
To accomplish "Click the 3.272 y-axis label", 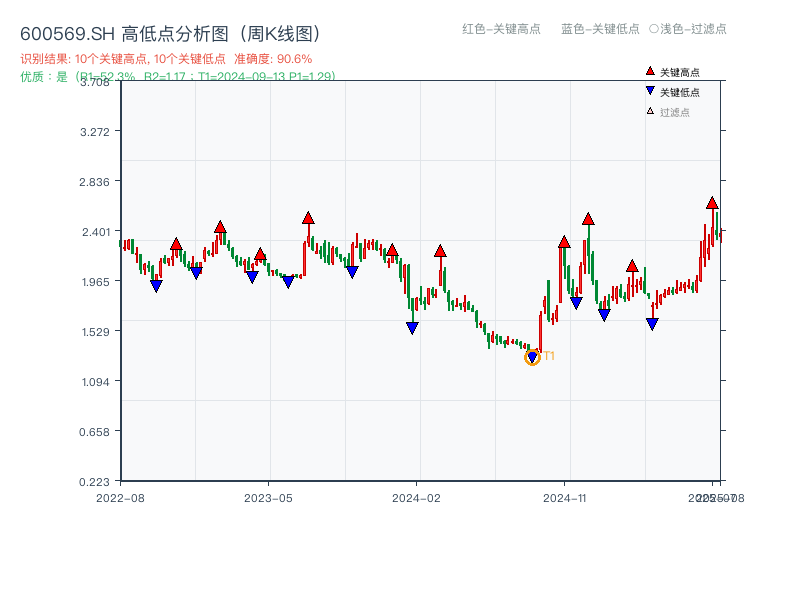I will pyautogui.click(x=94, y=132).
